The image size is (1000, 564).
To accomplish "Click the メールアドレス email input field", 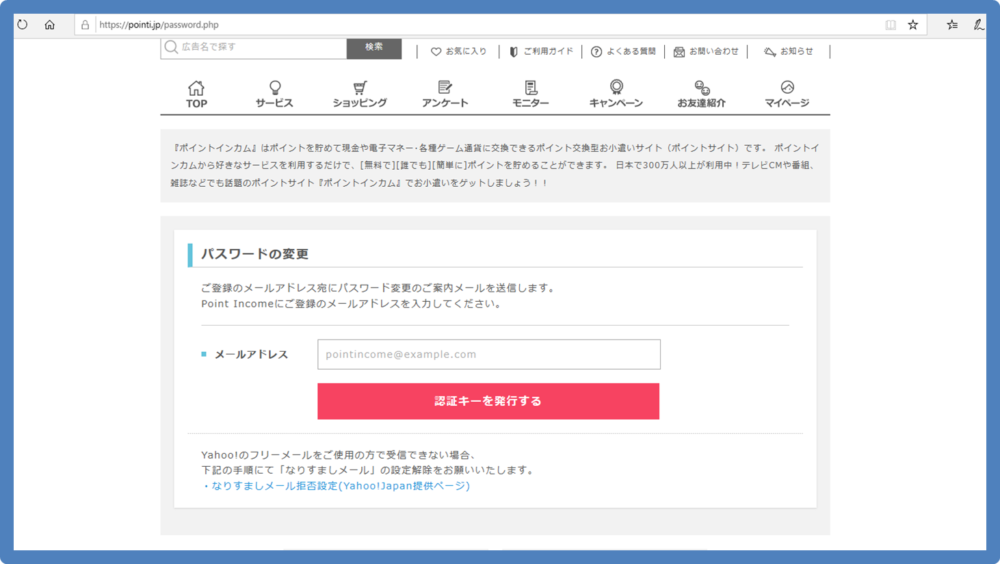I will pos(489,354).
